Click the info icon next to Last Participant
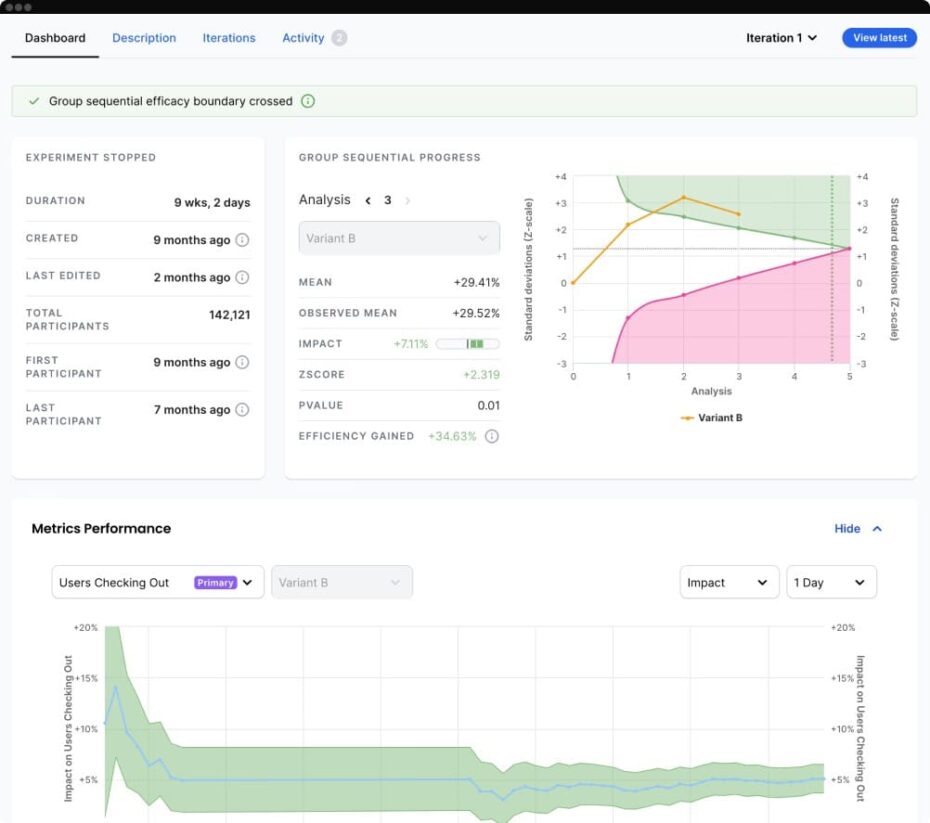Viewport: 930px width, 823px height. pyautogui.click(x=240, y=409)
